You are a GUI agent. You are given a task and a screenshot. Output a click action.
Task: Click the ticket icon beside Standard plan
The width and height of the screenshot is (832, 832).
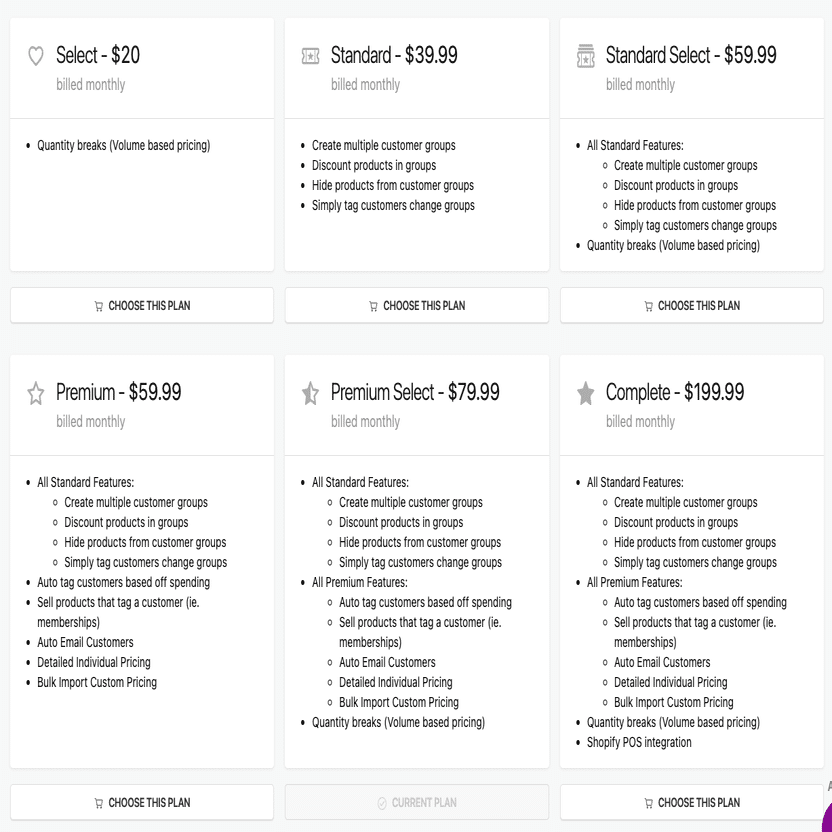point(311,57)
